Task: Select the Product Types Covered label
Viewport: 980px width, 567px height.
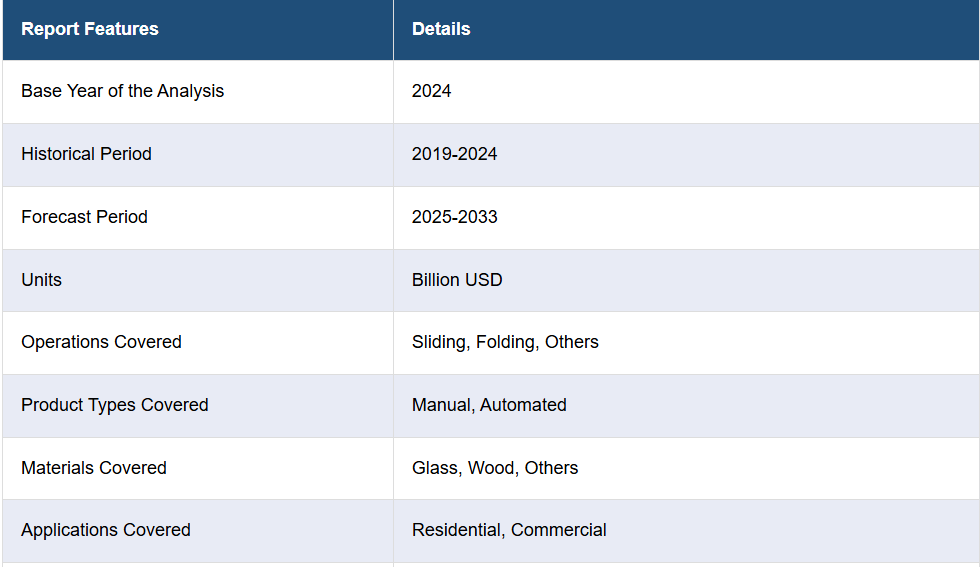Action: click(x=114, y=405)
